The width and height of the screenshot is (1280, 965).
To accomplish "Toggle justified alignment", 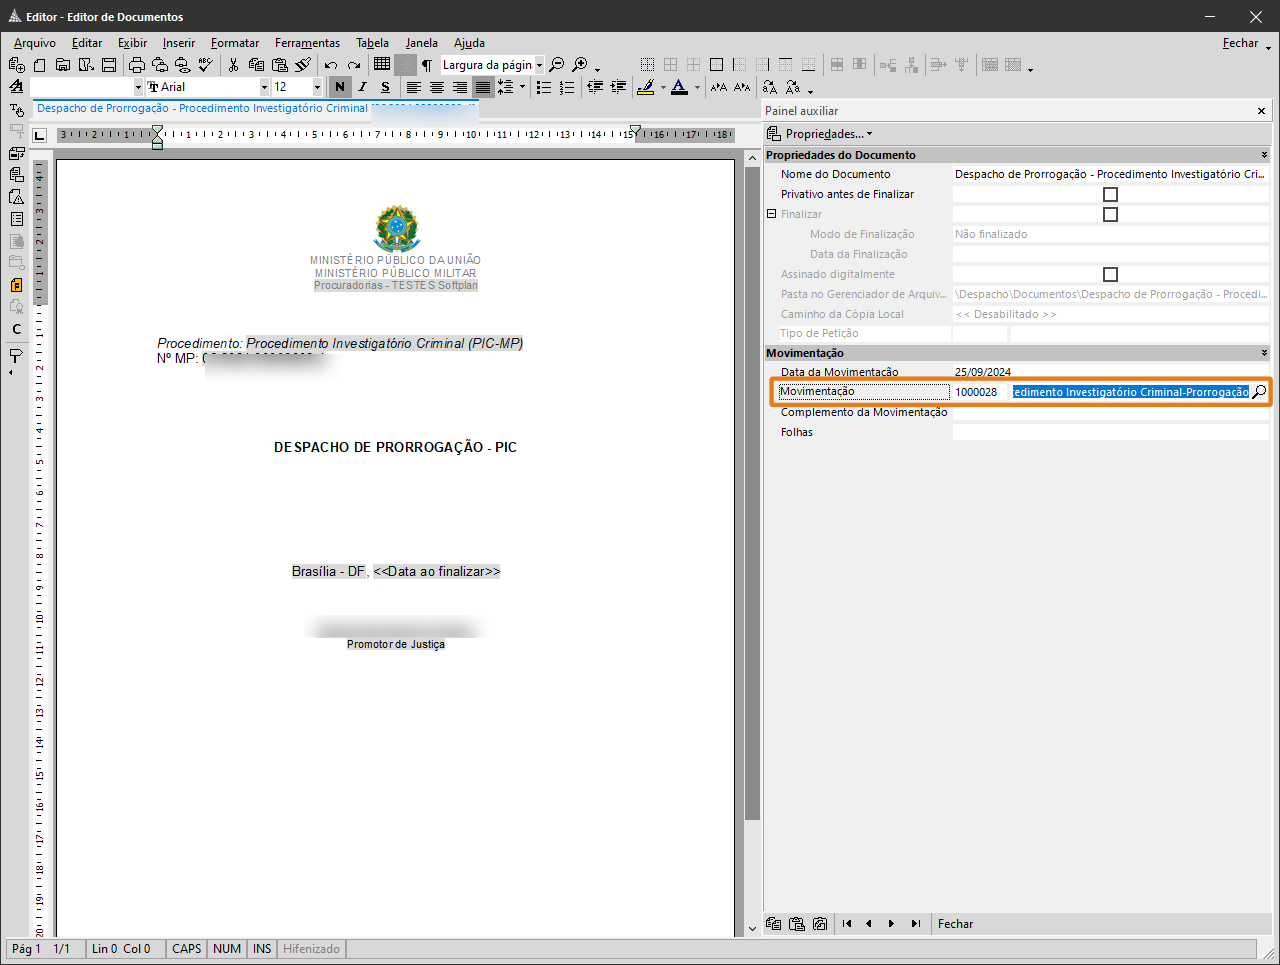I will point(482,88).
